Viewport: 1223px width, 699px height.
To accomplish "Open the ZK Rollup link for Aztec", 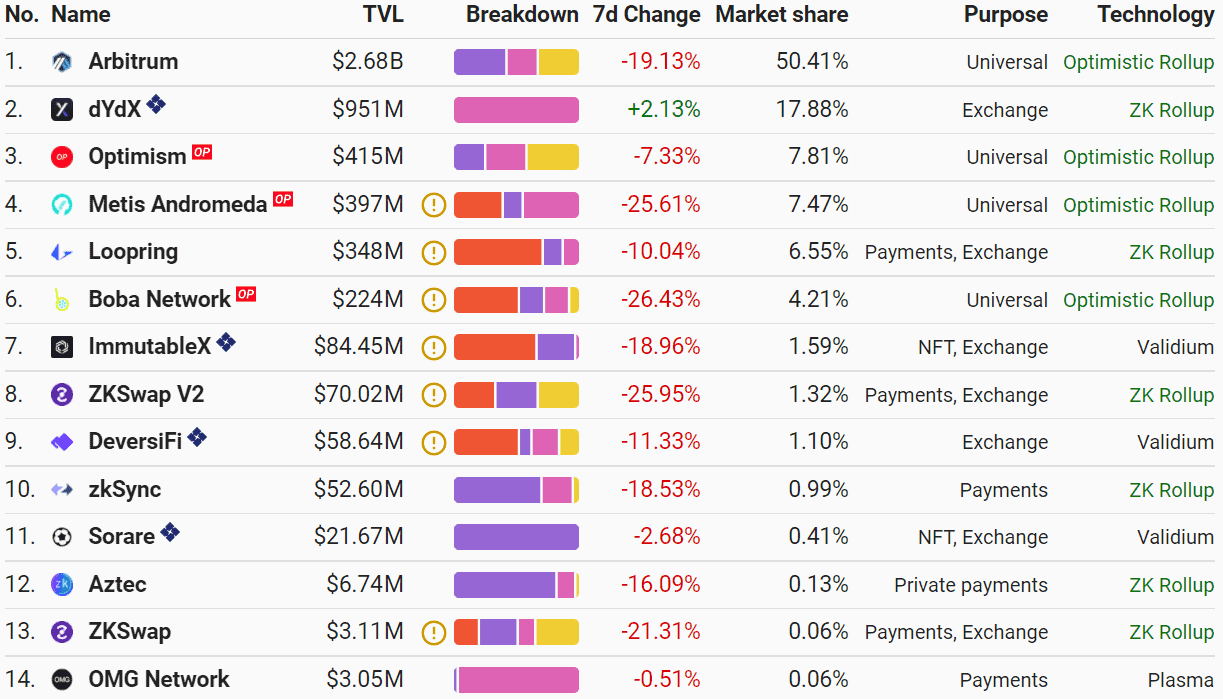I will pos(1171,584).
